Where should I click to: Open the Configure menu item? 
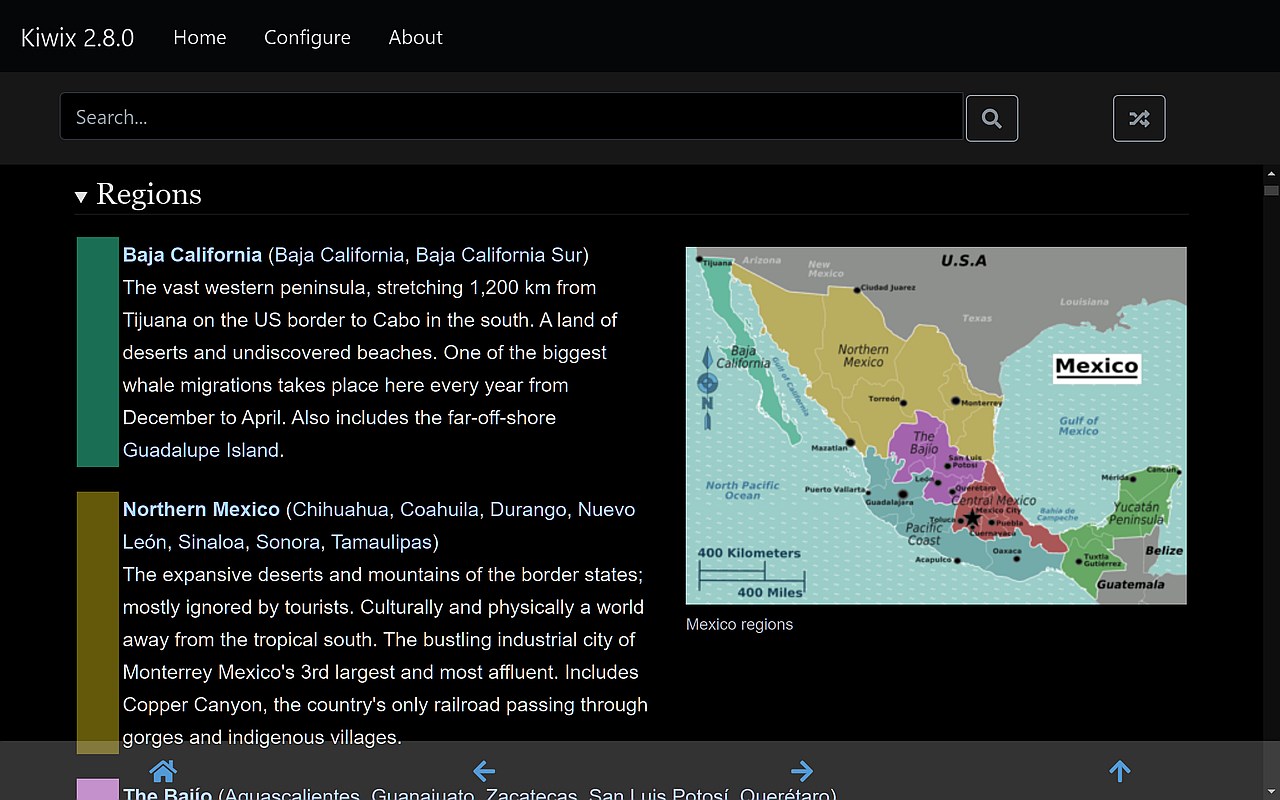307,37
